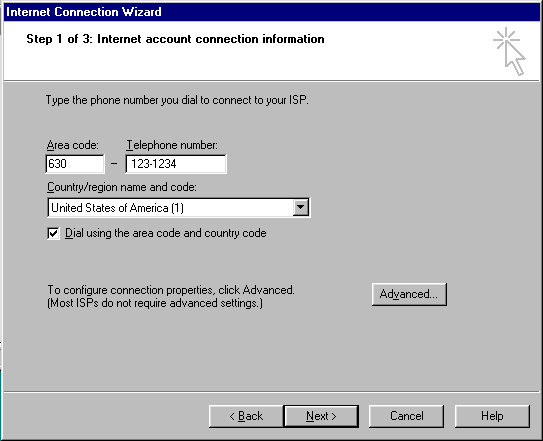Open the Advanced connection settings
This screenshot has width=543, height=441.
click(409, 294)
